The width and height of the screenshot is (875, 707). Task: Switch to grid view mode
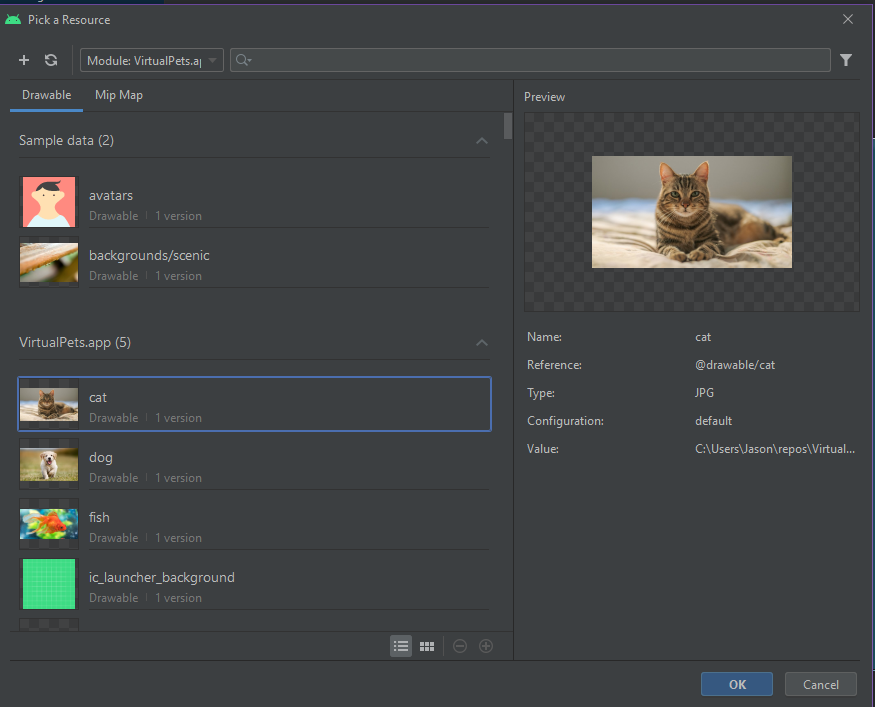click(x=427, y=646)
